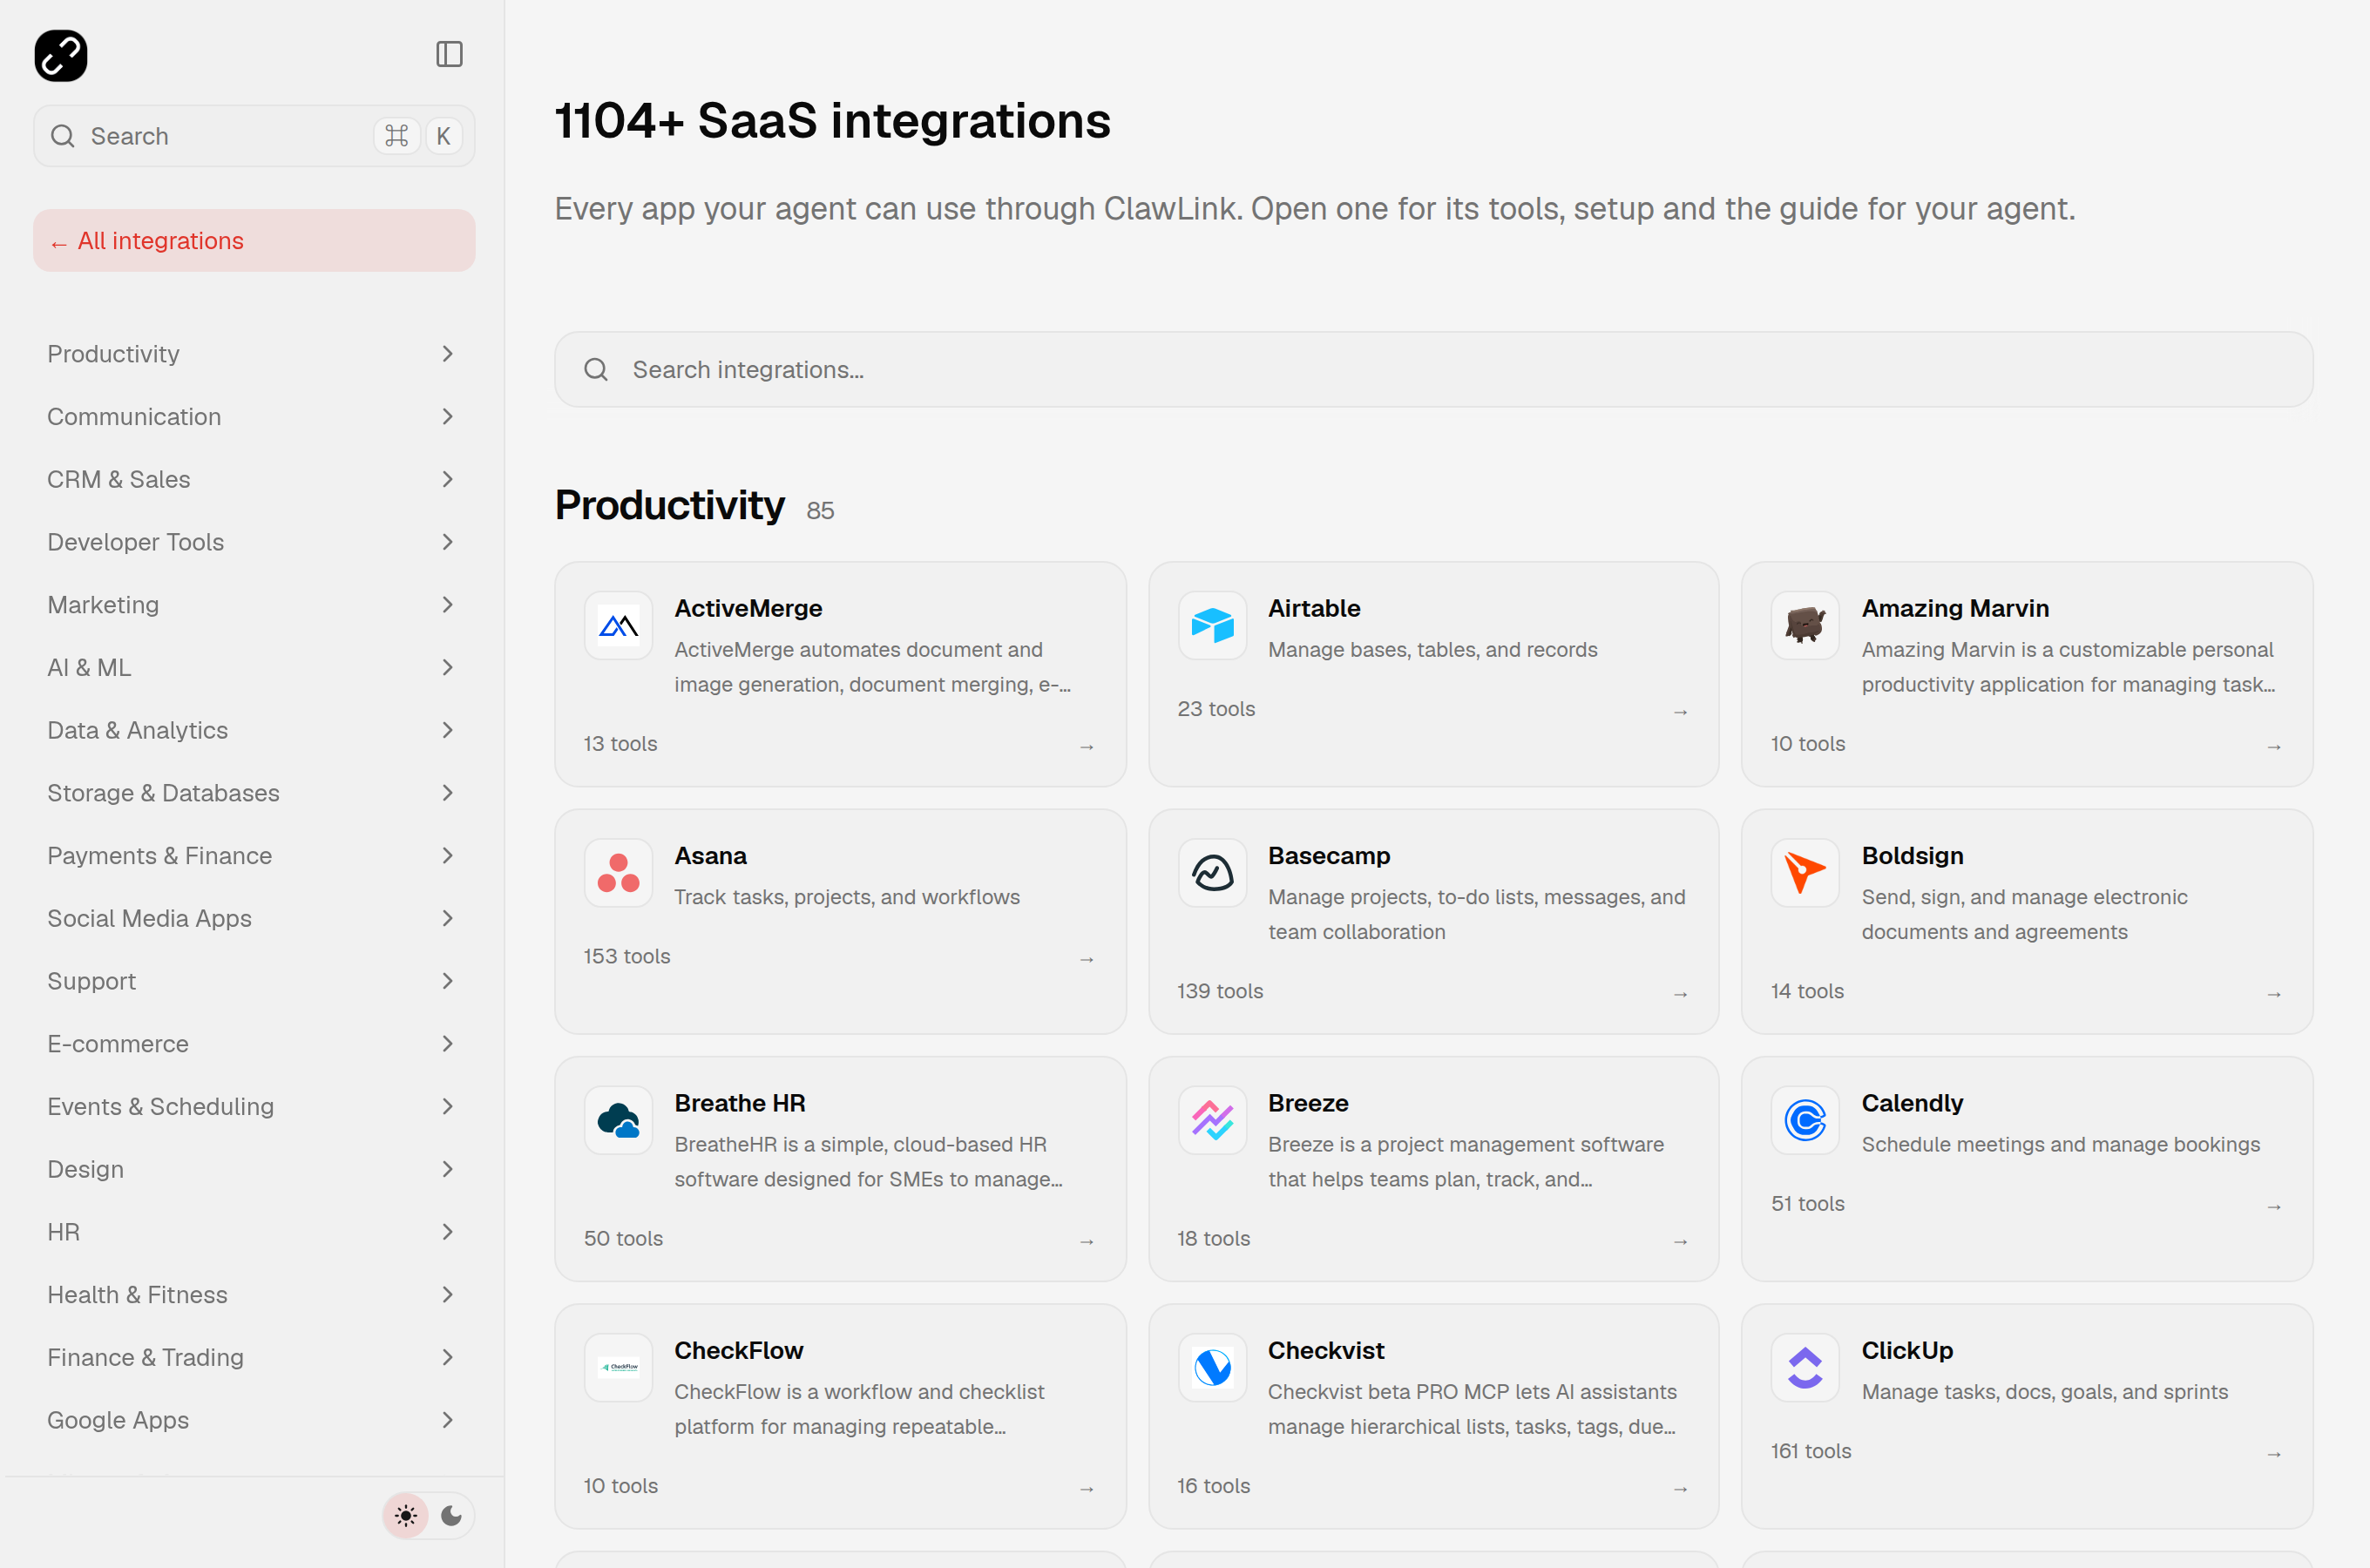Image resolution: width=2370 pixels, height=1568 pixels.
Task: Expand the AI & ML chevron
Action: click(447, 667)
